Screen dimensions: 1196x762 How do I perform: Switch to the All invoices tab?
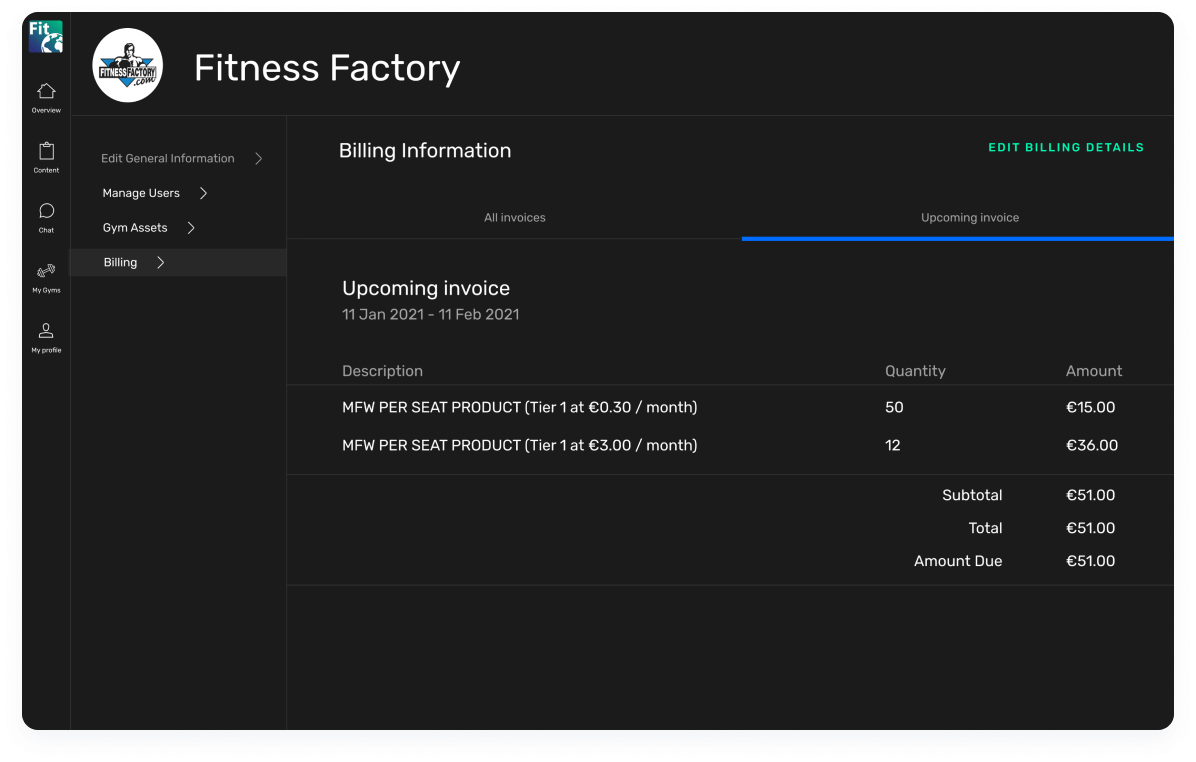click(x=515, y=217)
